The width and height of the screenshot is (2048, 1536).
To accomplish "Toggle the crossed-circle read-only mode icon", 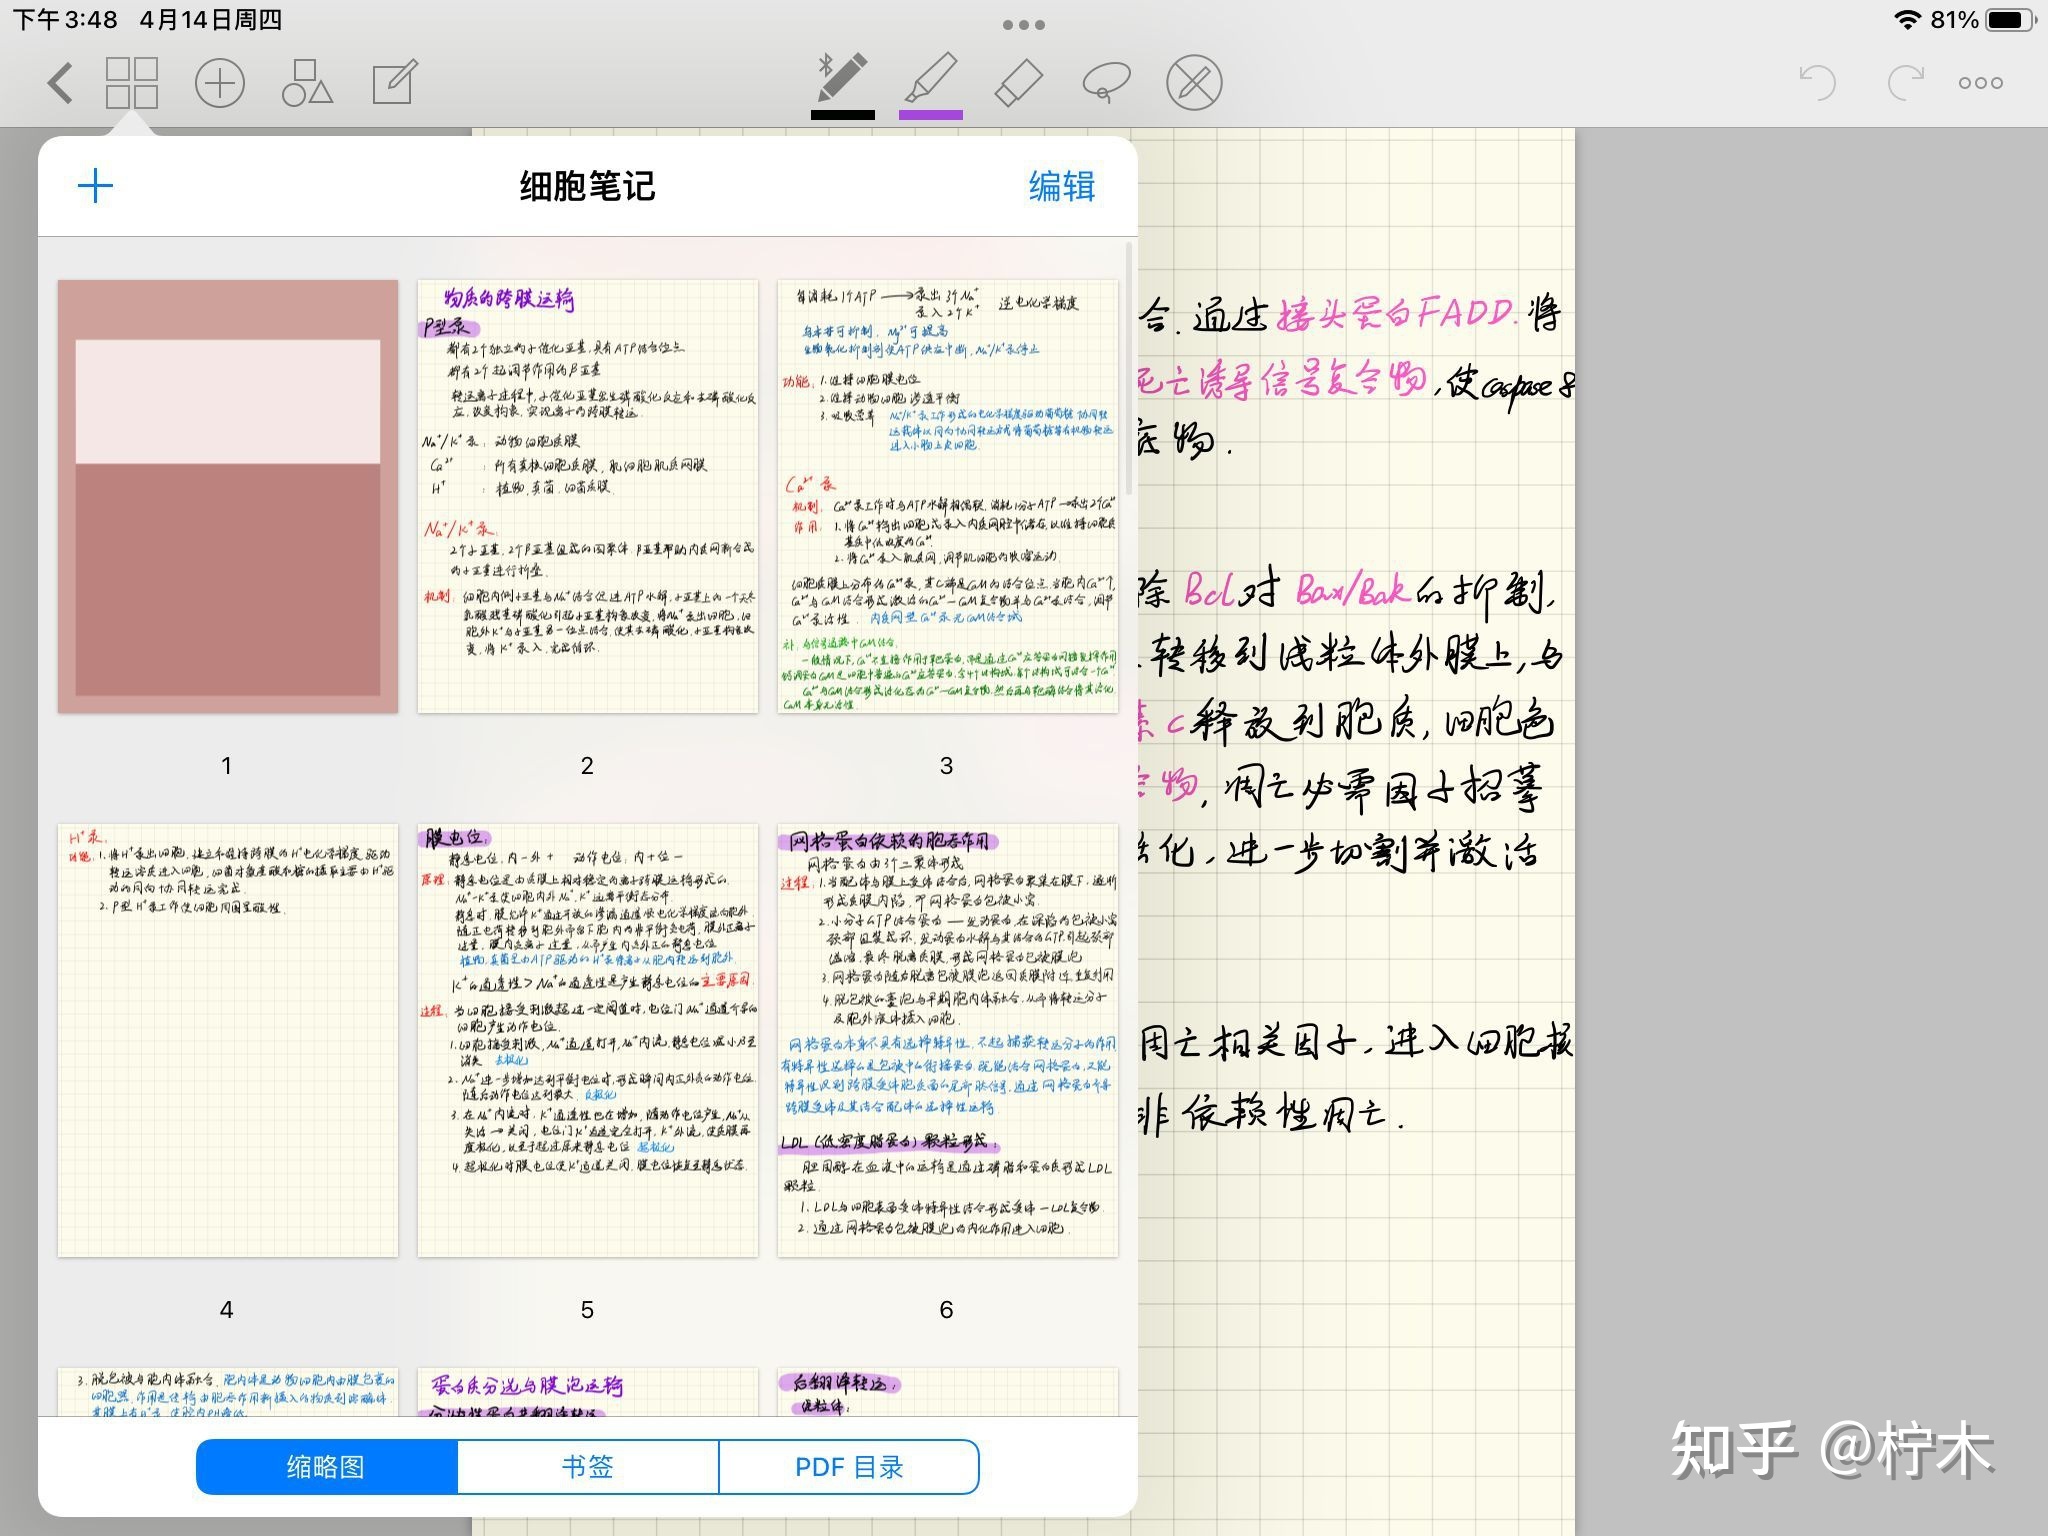I will coord(1194,83).
